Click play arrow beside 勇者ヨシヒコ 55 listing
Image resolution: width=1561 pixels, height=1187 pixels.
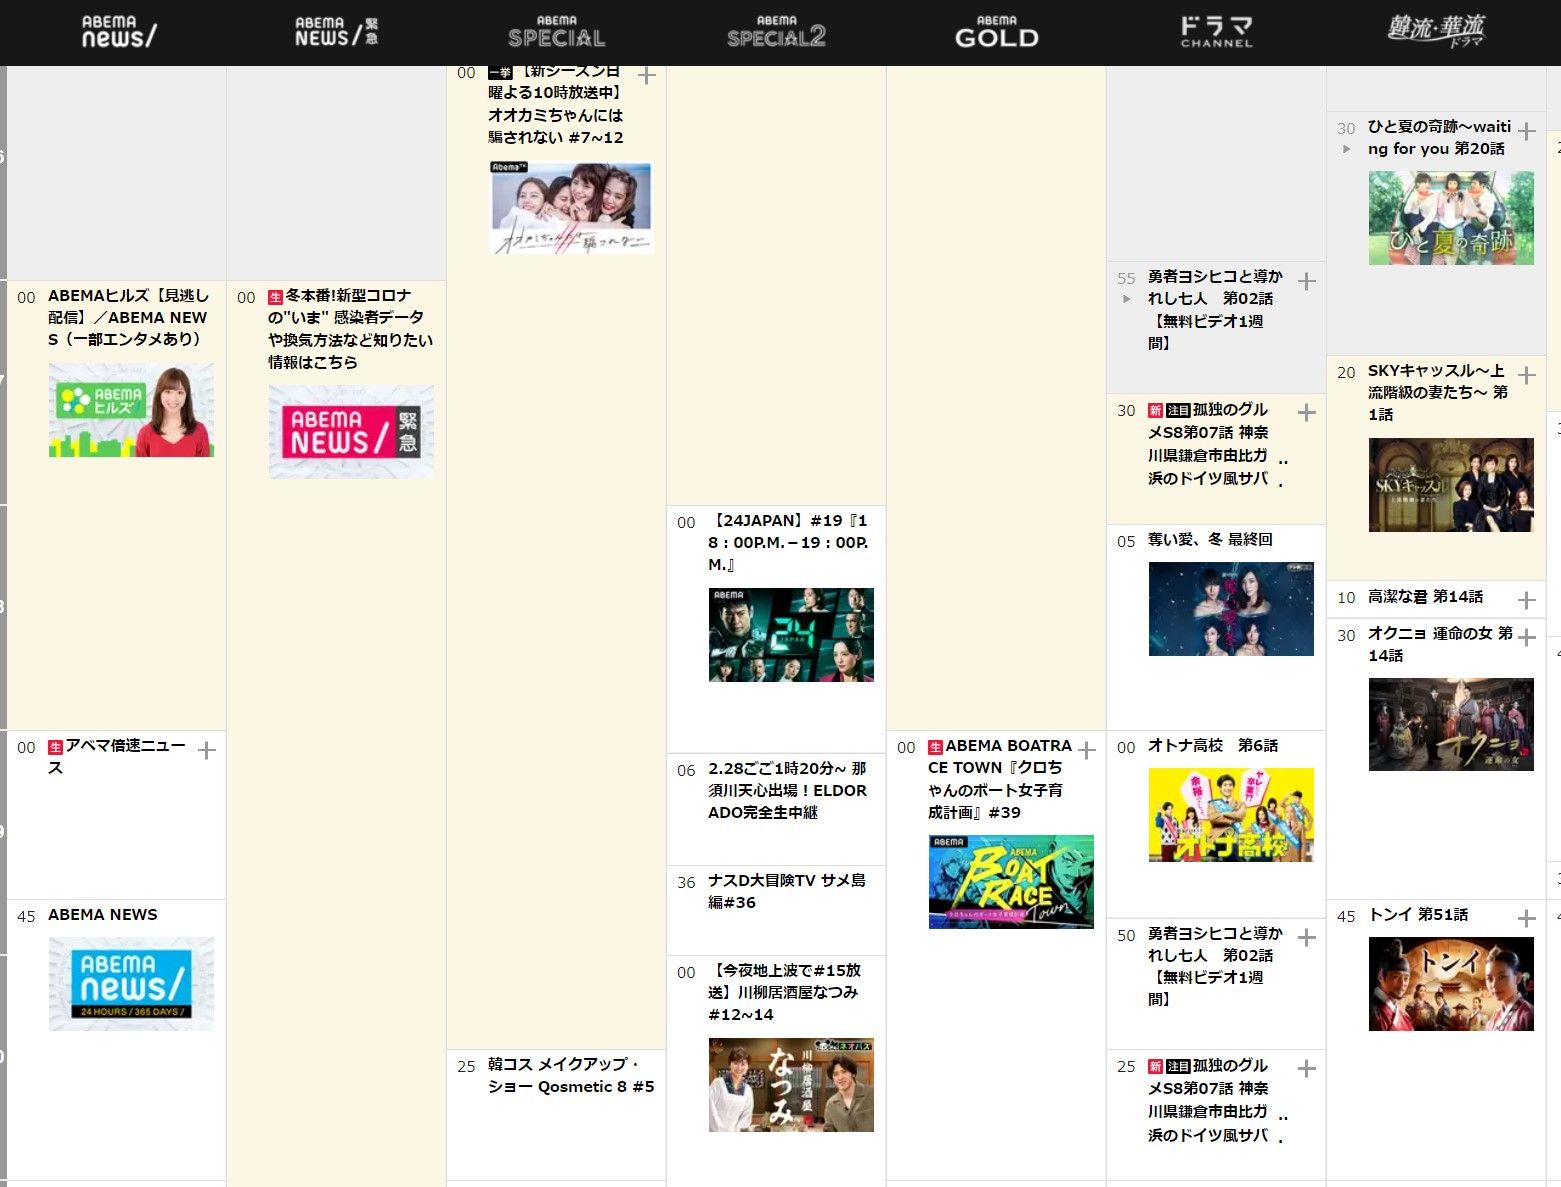(1127, 299)
